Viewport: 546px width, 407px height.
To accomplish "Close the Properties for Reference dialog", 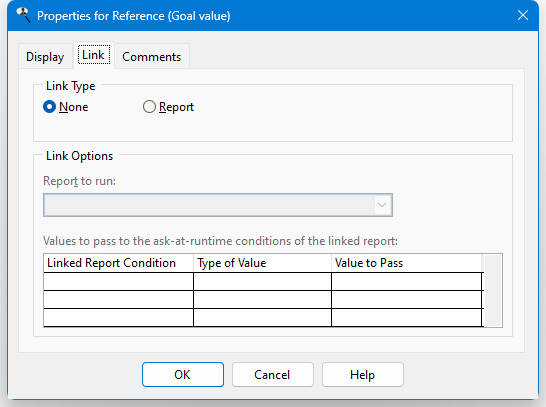I will 523,15.
